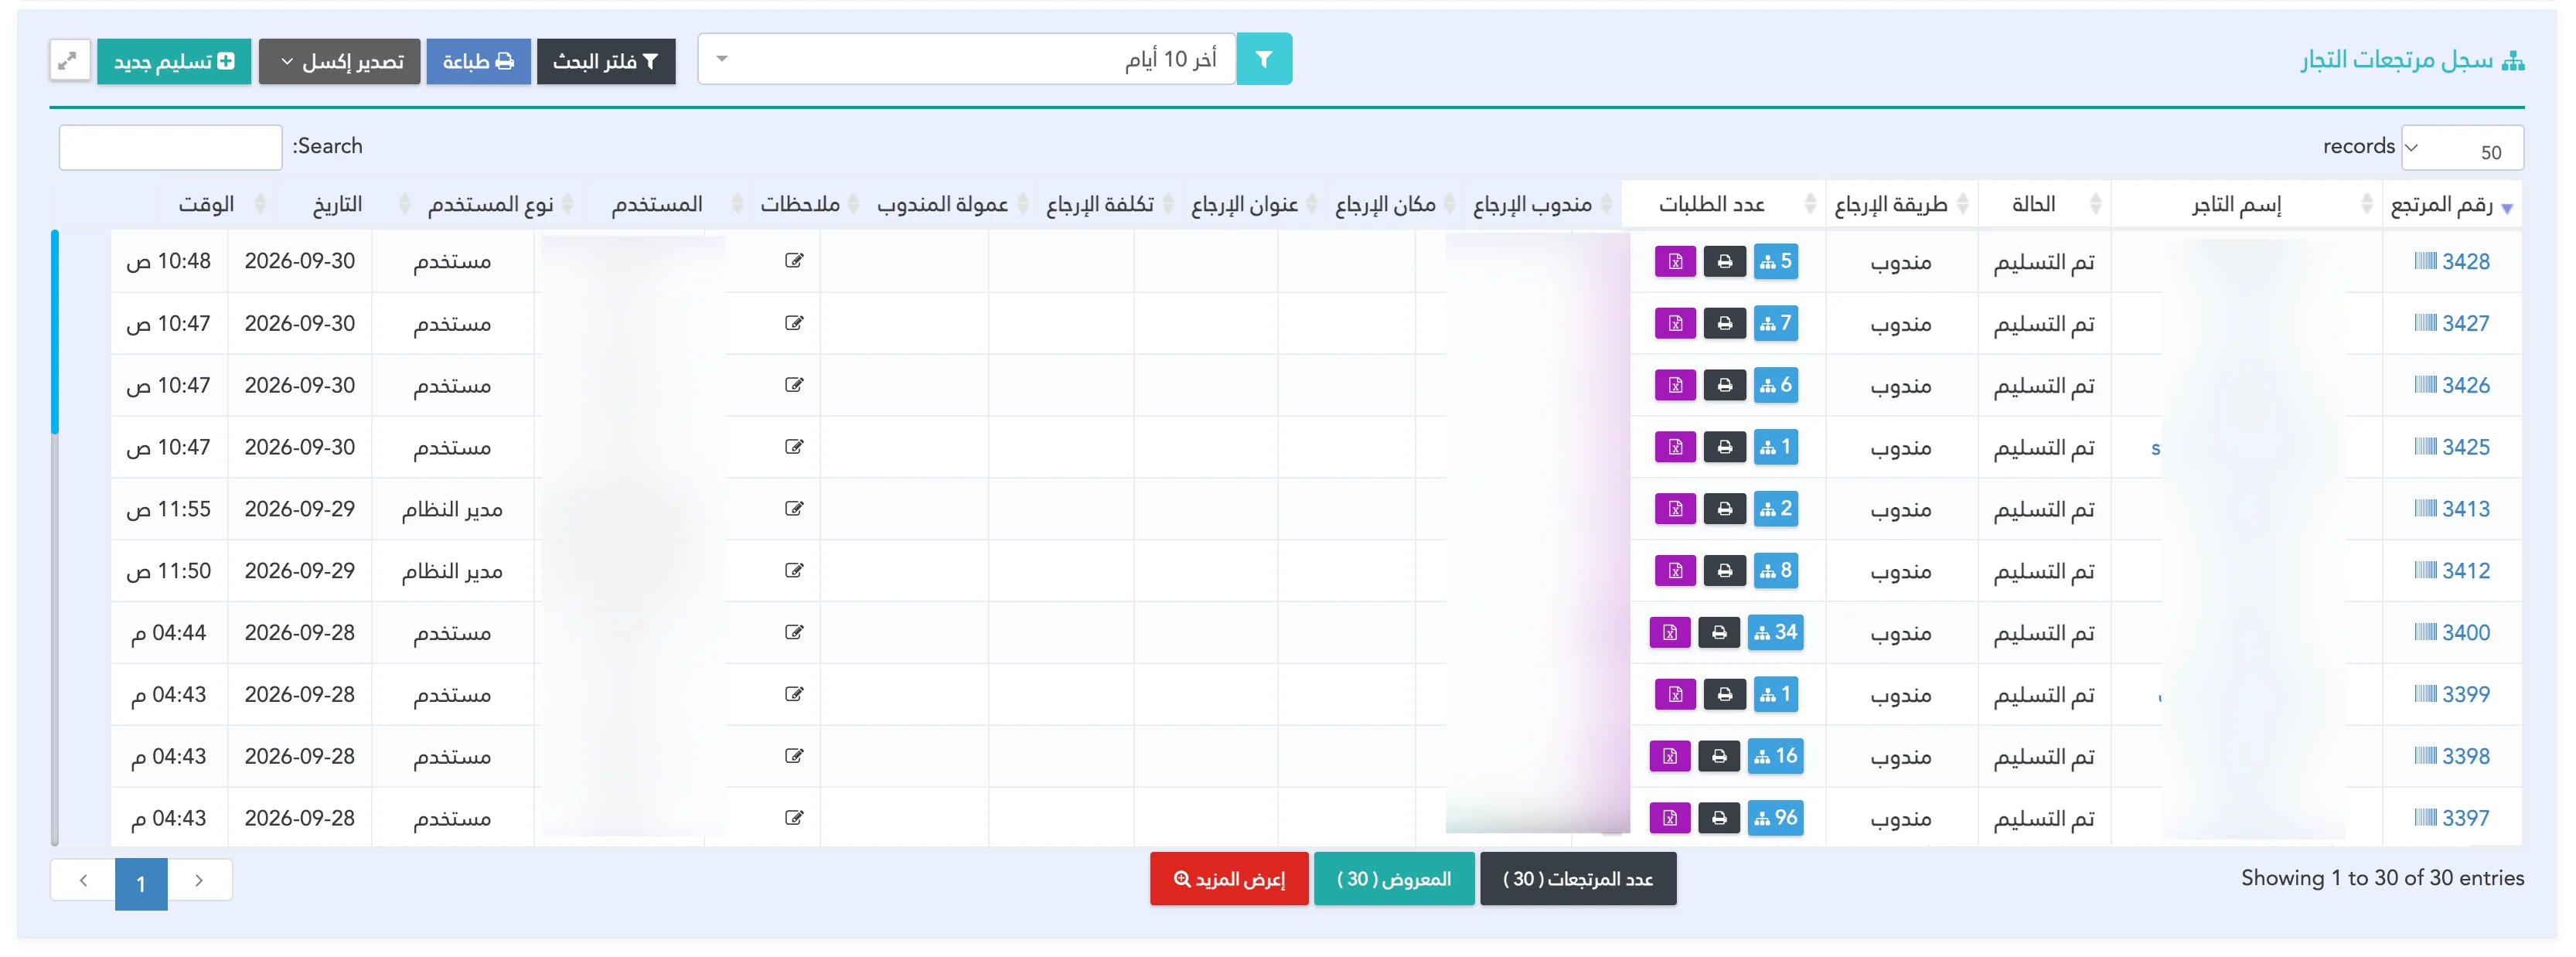Open the تصدير إكسل export dropdown
The image size is (2576, 957).
(x=339, y=62)
